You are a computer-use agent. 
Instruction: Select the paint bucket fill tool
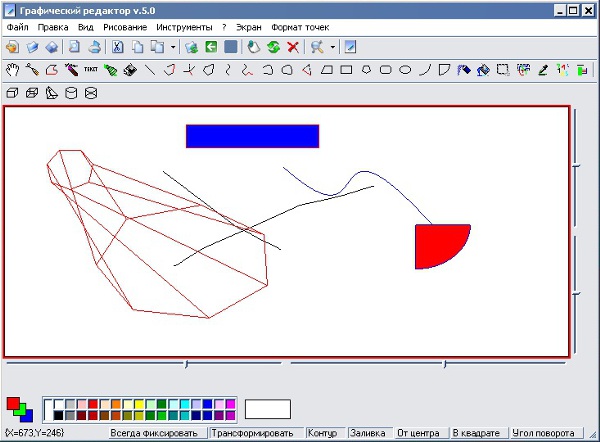[x=484, y=70]
